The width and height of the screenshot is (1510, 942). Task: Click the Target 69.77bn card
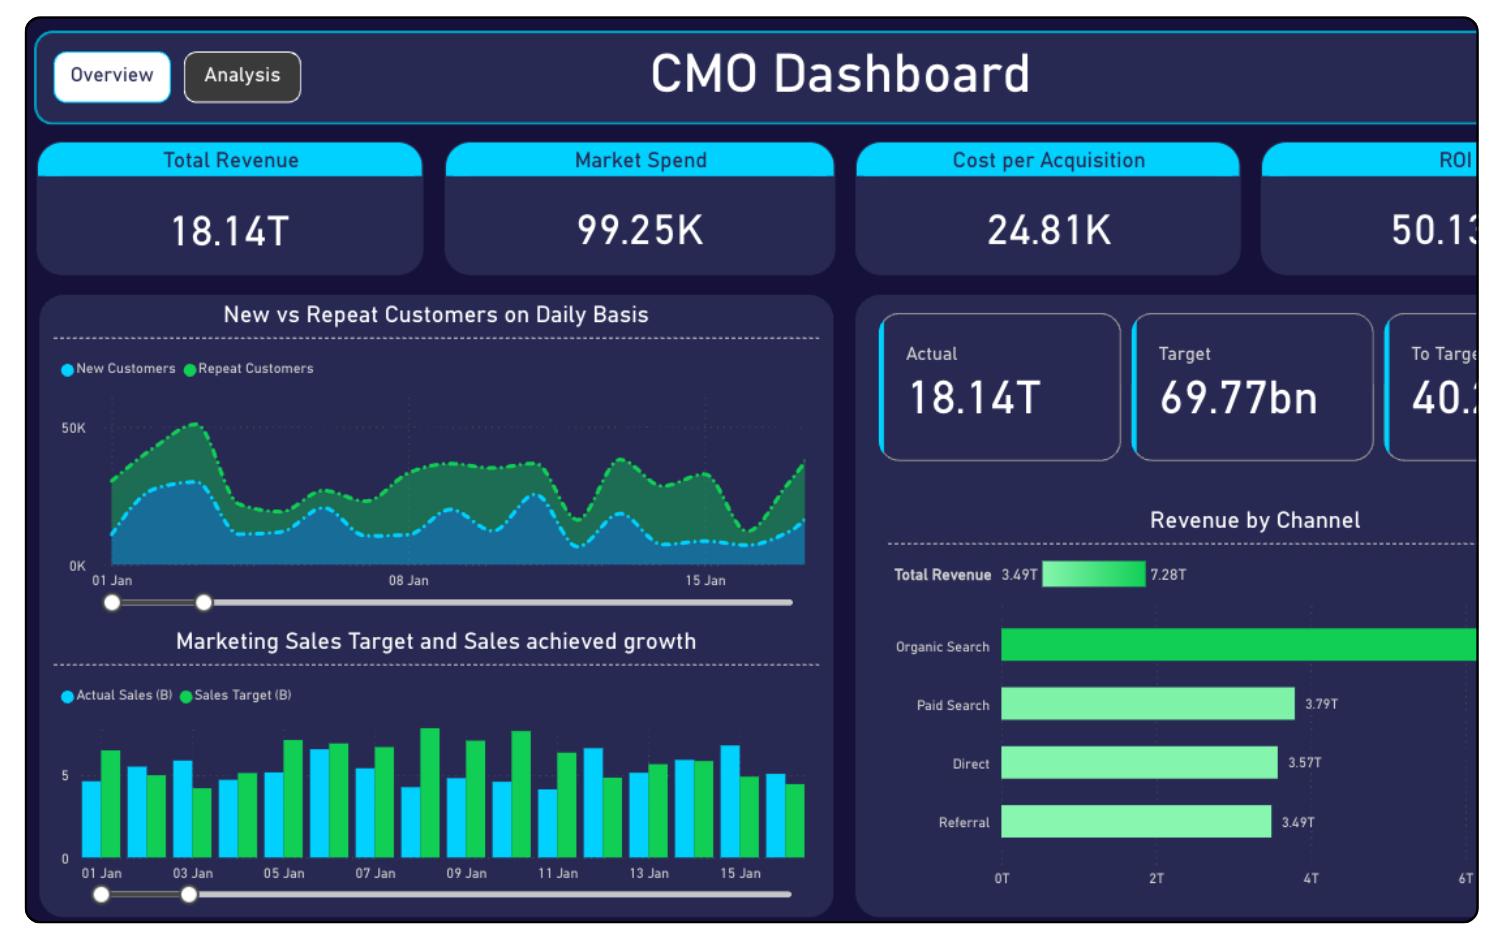click(1252, 387)
